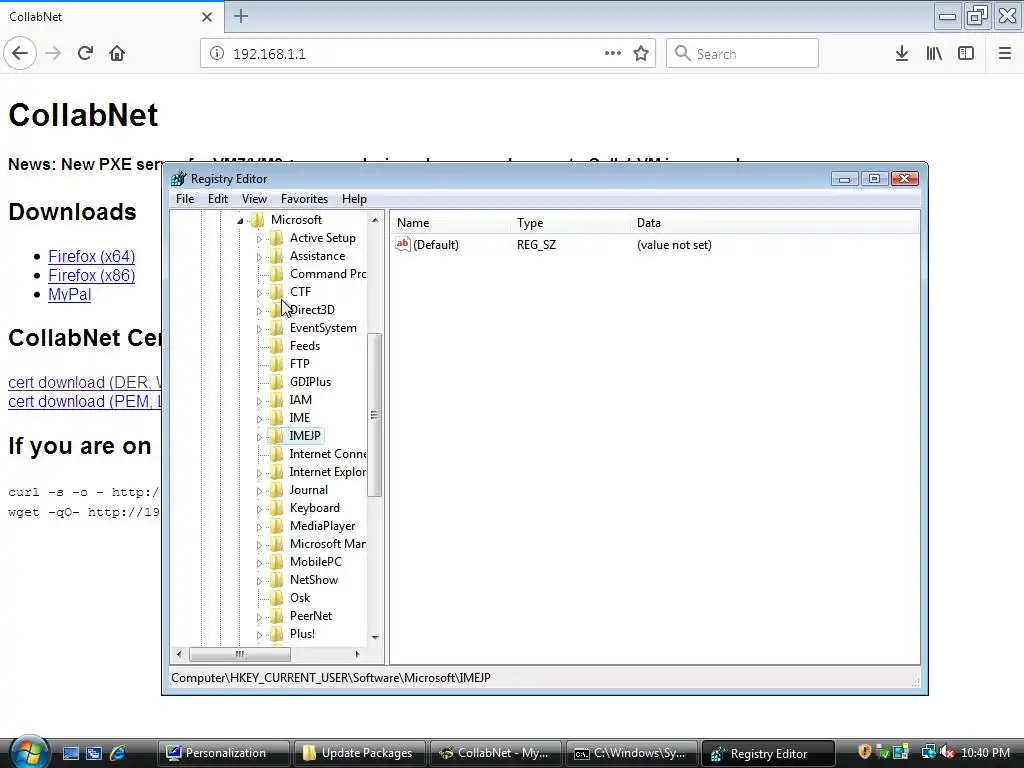Click tree scrollbar down arrow
The height and width of the screenshot is (768, 1024).
[375, 637]
